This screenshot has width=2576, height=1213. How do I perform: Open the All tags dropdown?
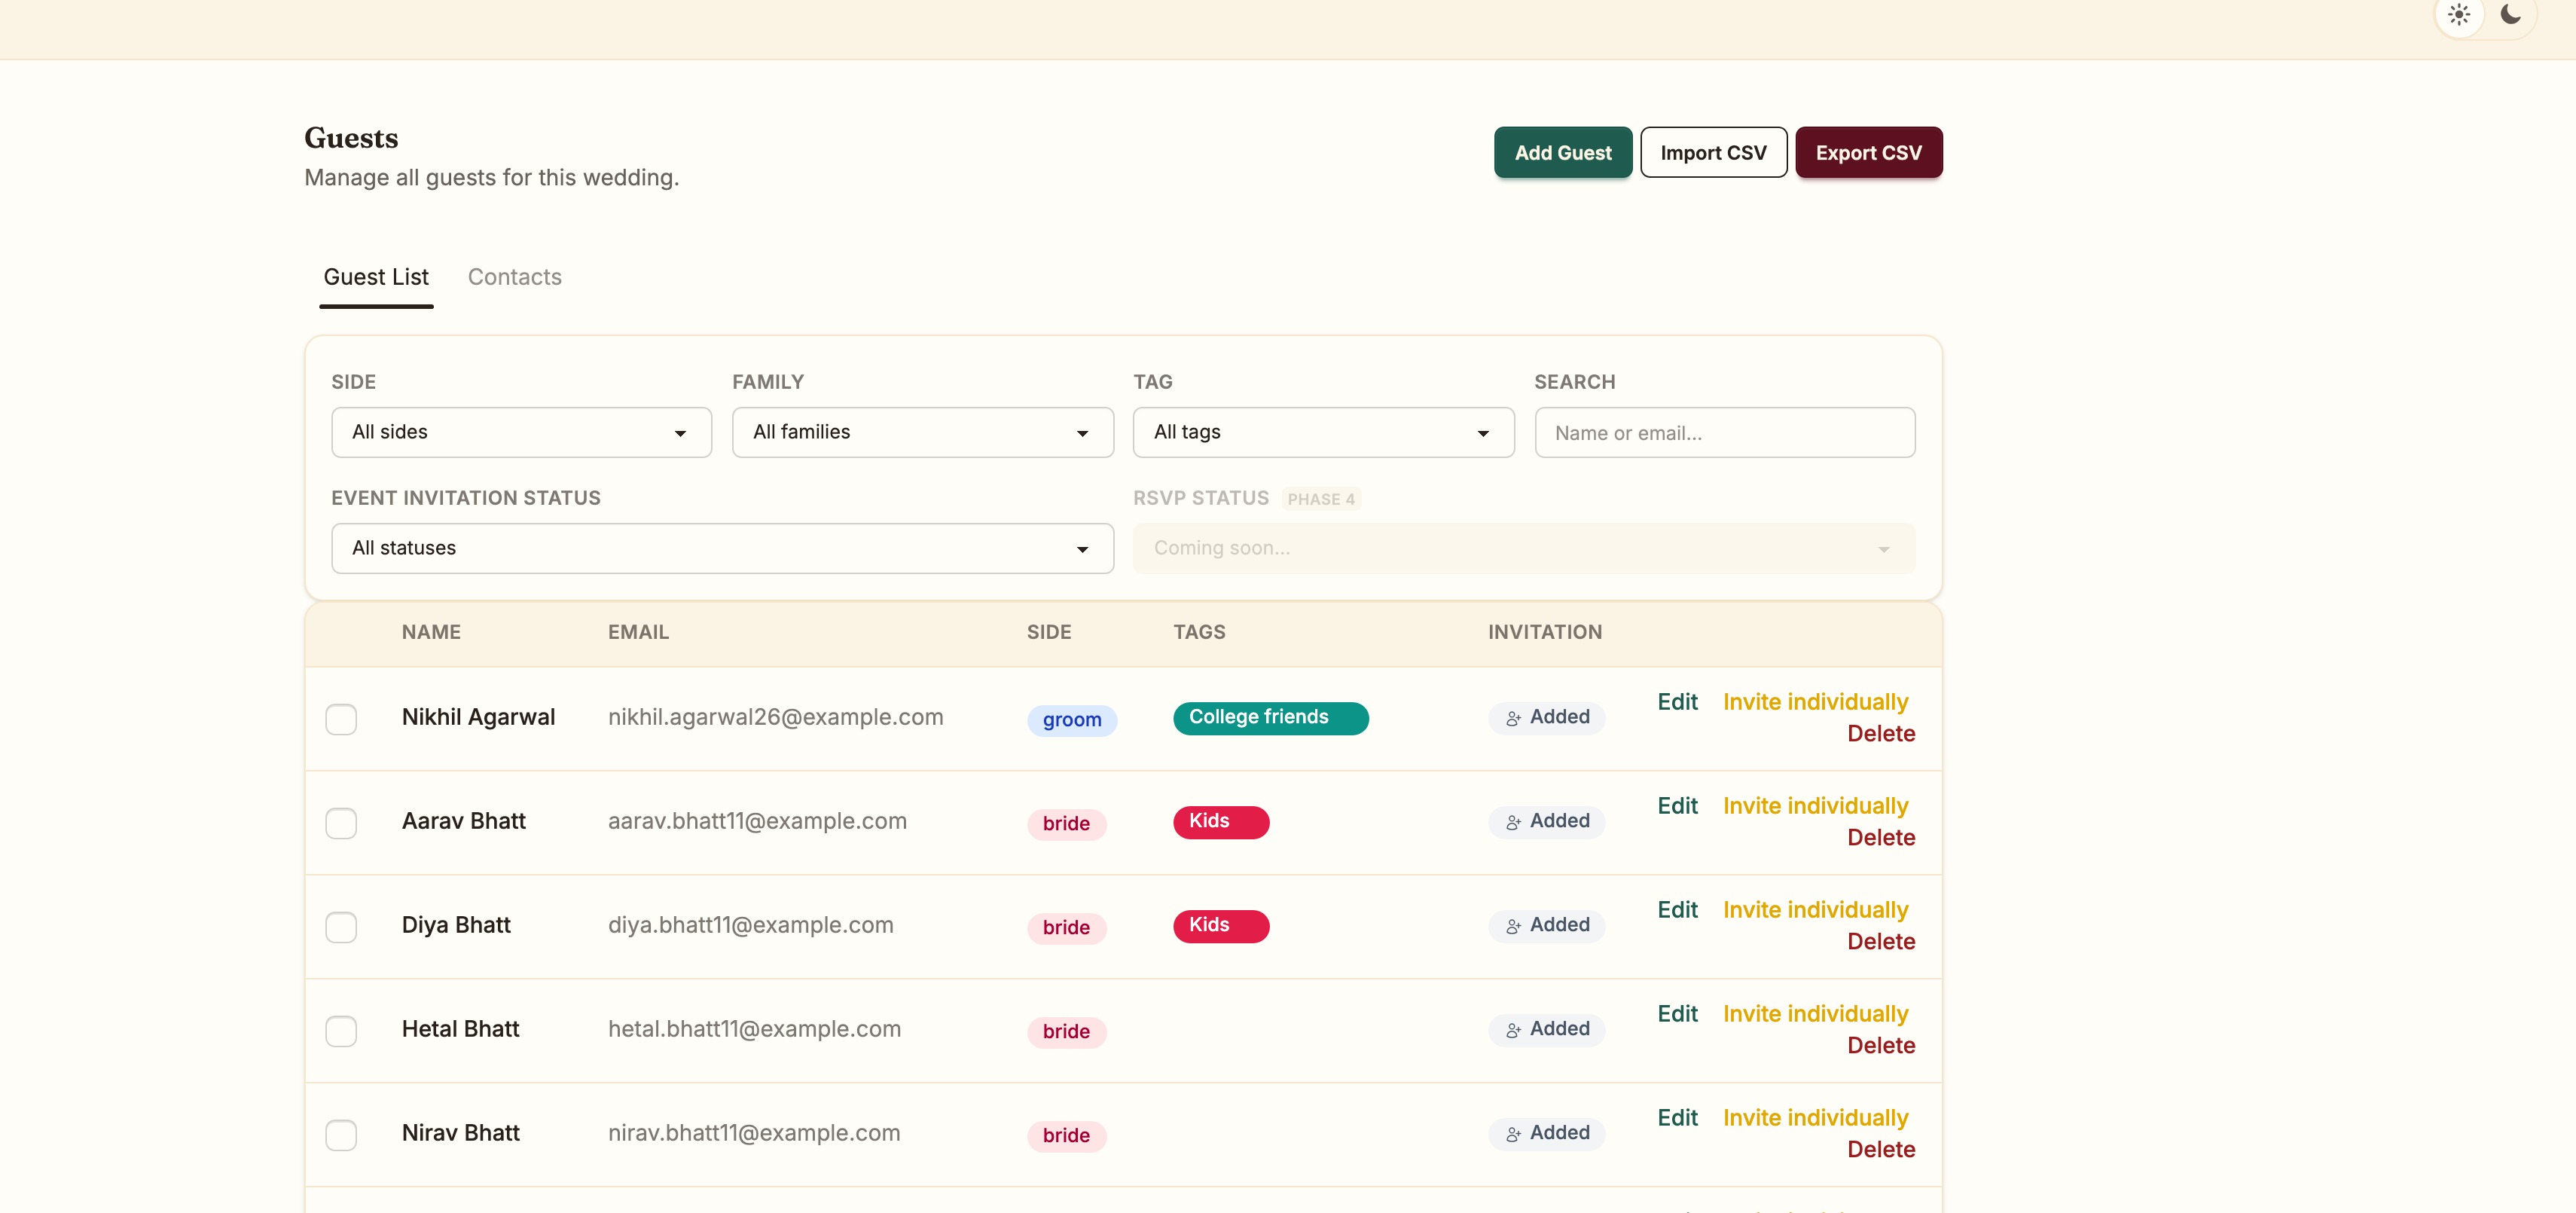1323,432
